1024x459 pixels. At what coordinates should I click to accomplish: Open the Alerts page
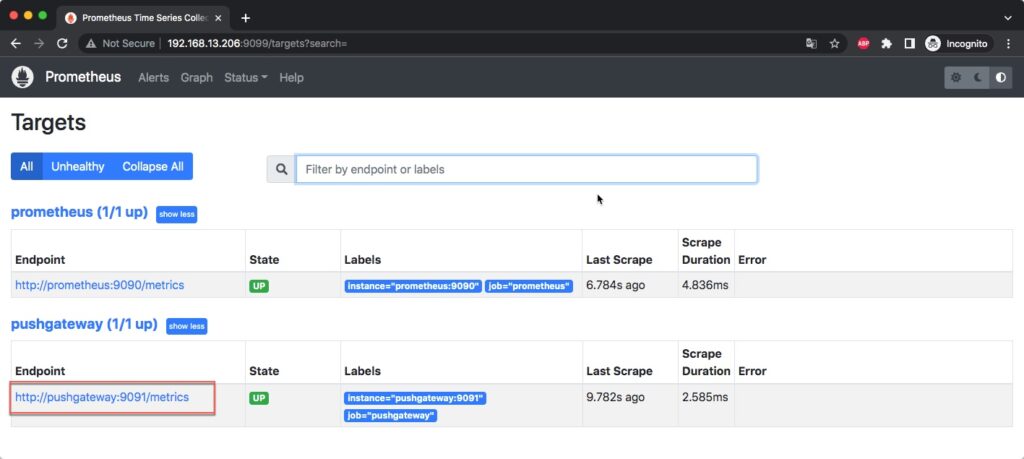[153, 78]
